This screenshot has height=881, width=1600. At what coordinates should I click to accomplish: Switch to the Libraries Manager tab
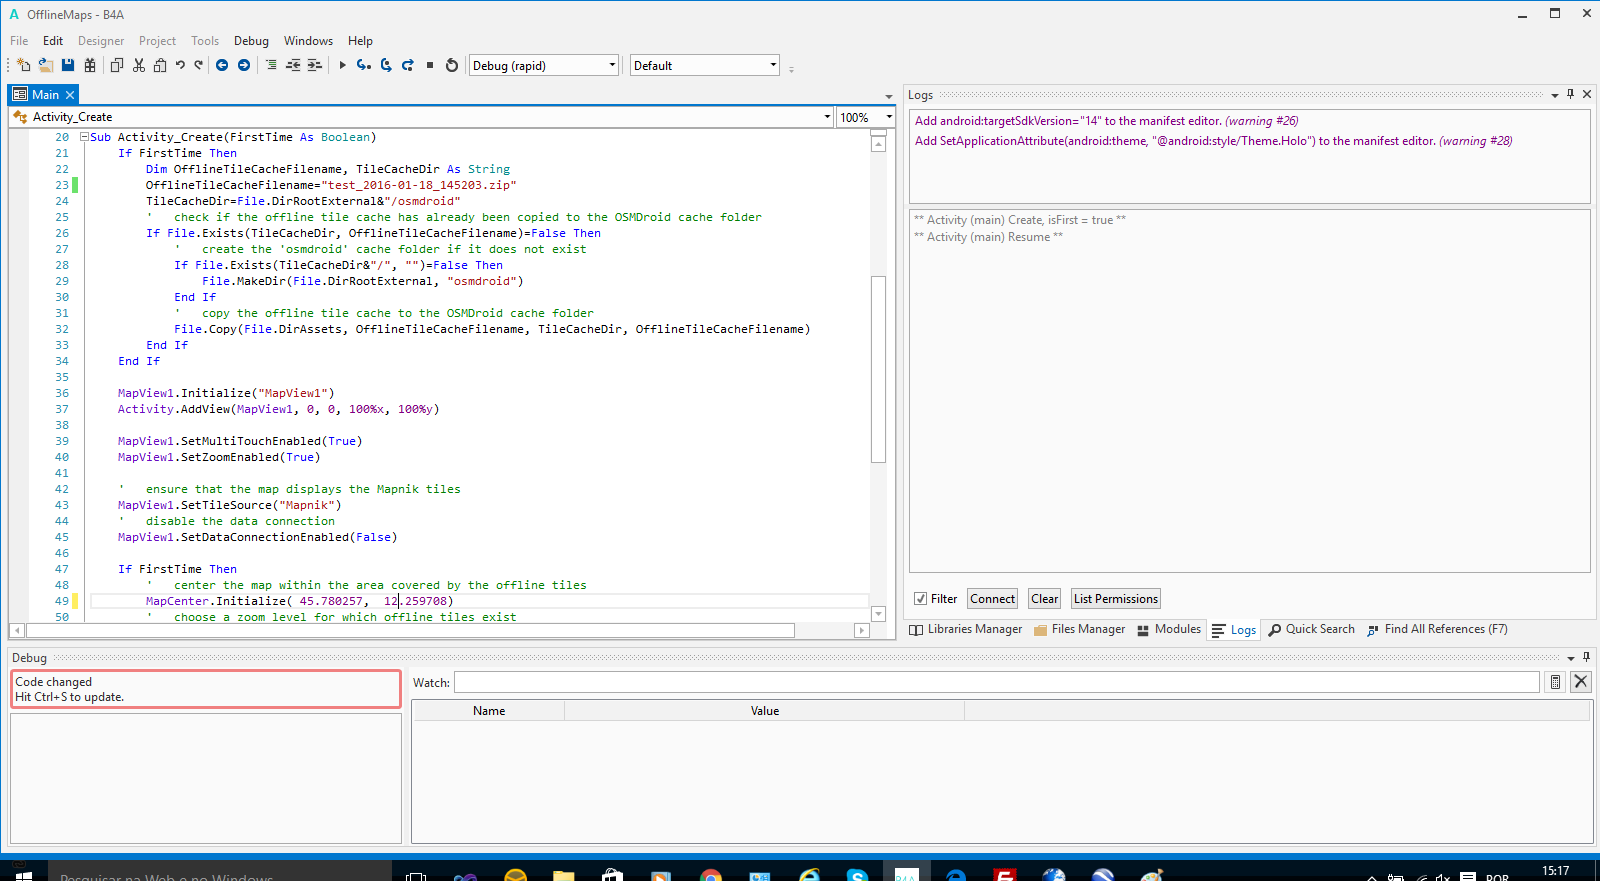click(965, 629)
